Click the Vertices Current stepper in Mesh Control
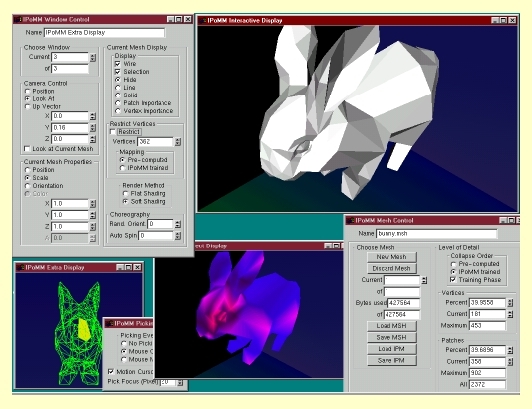Viewport: 532px width, 409px height. coord(510,314)
